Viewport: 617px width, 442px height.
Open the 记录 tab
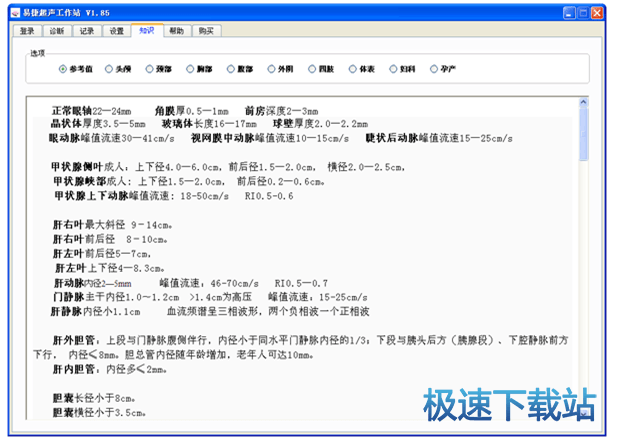(87, 31)
